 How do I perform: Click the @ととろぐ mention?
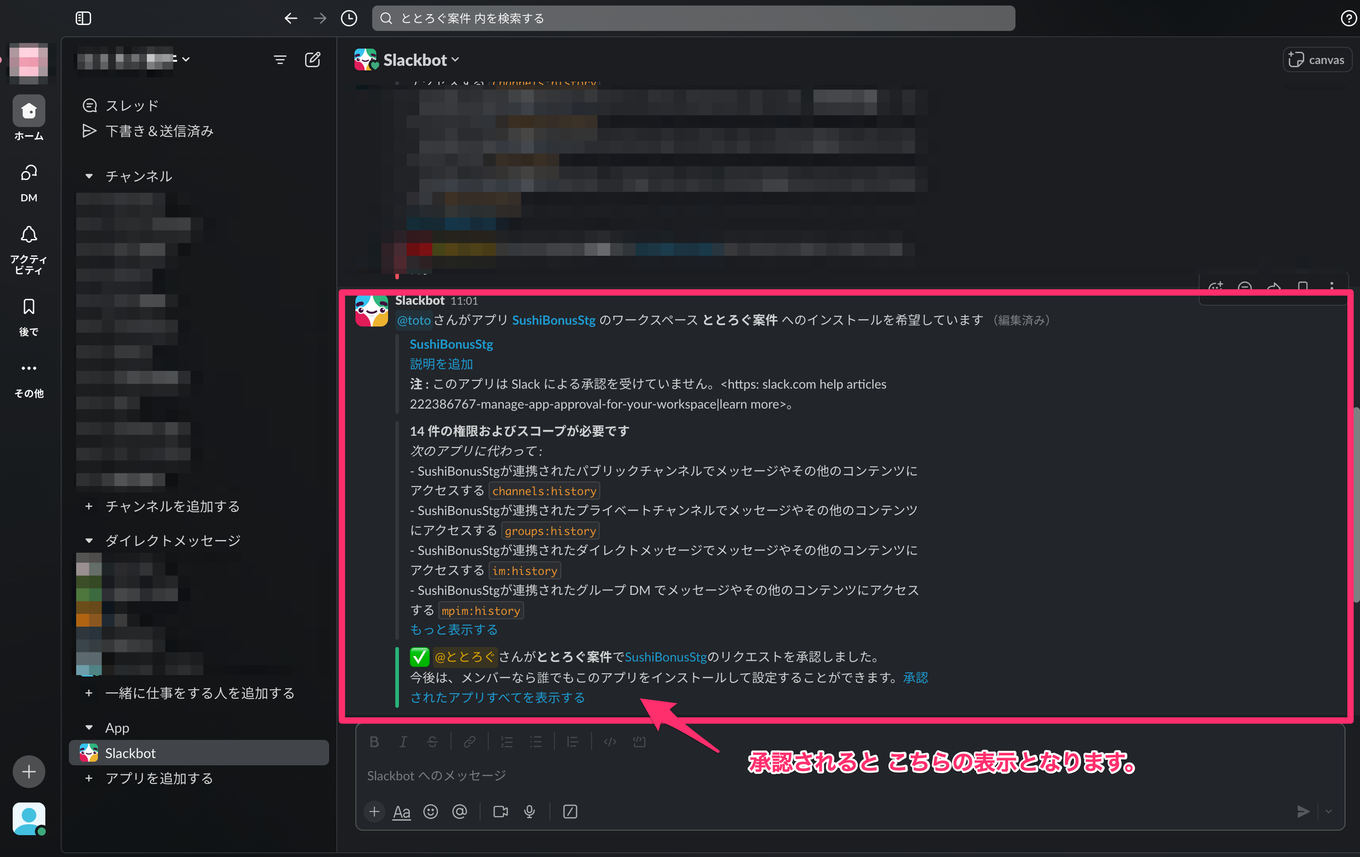(465, 657)
